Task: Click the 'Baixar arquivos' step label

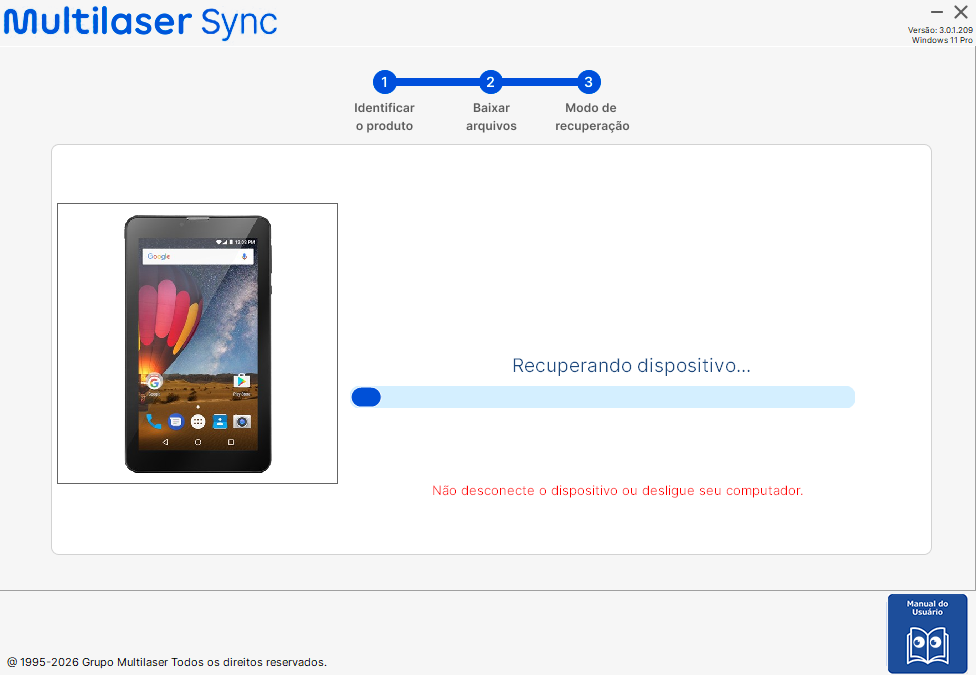Action: point(491,116)
